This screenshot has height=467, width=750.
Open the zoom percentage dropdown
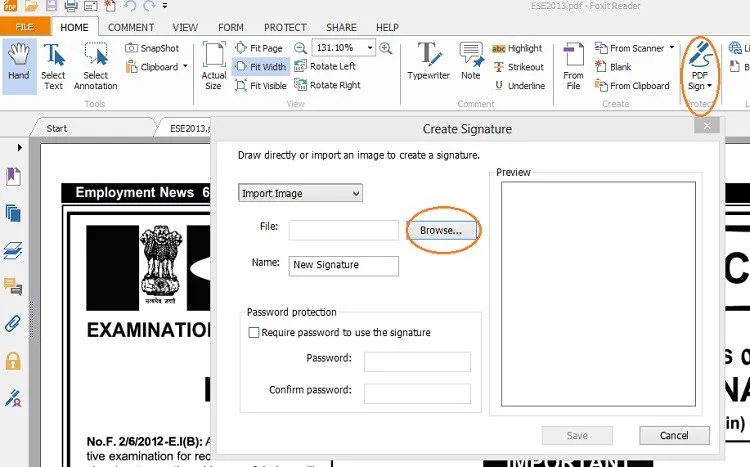(x=370, y=48)
